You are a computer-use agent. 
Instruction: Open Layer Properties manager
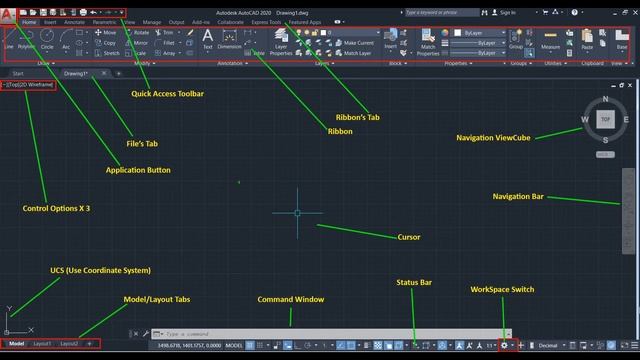281,42
